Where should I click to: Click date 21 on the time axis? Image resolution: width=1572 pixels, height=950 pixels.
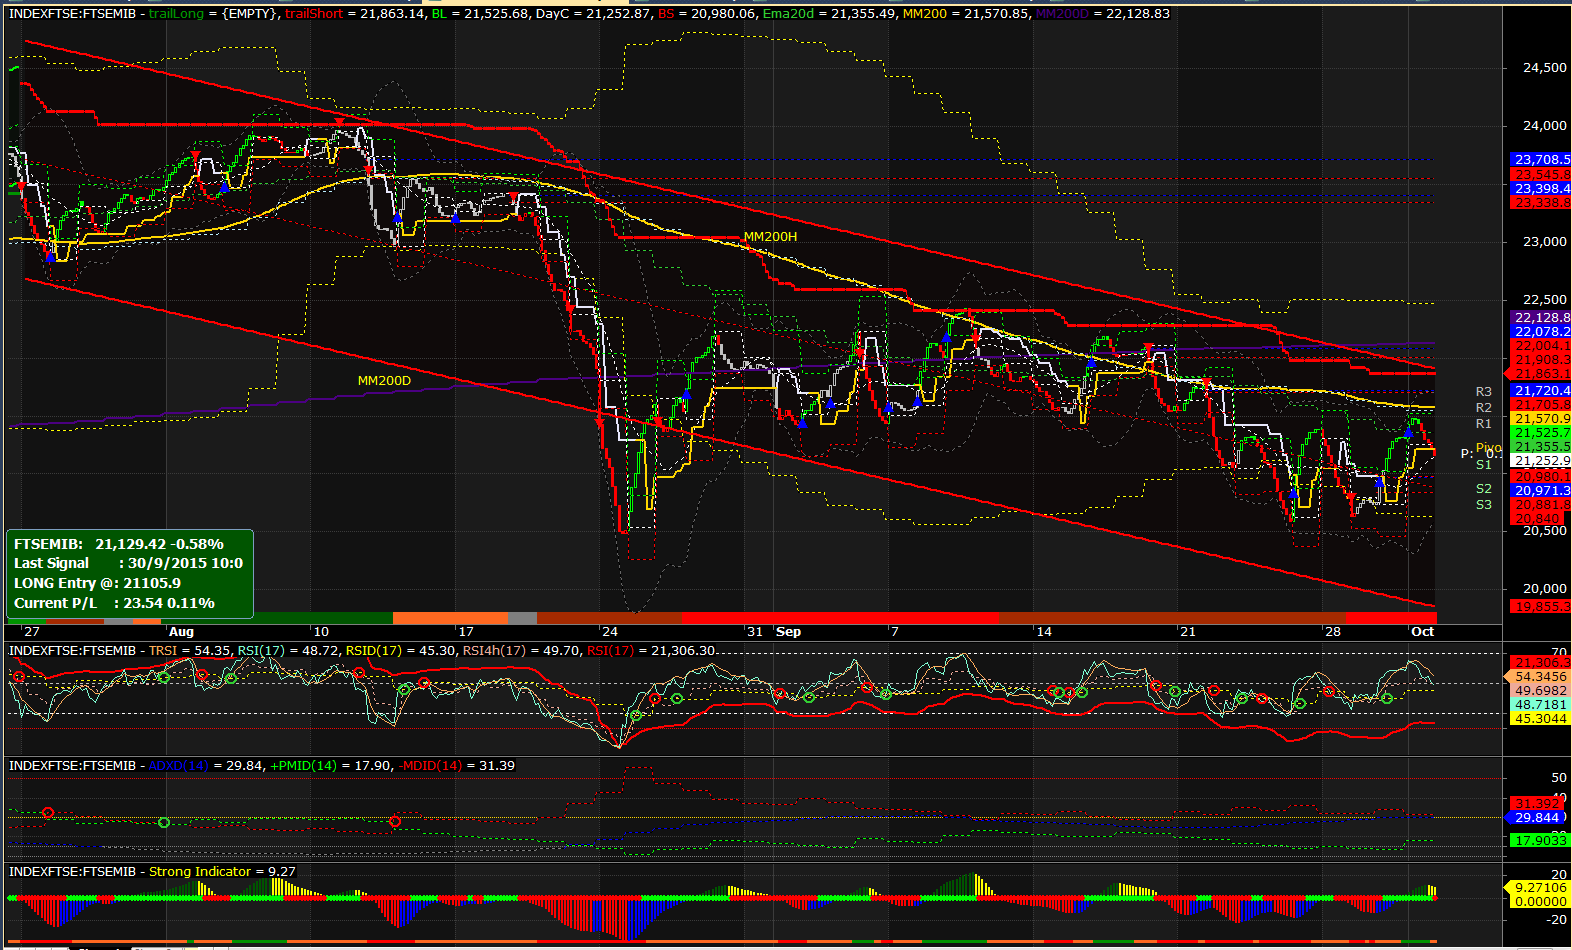tap(1188, 632)
